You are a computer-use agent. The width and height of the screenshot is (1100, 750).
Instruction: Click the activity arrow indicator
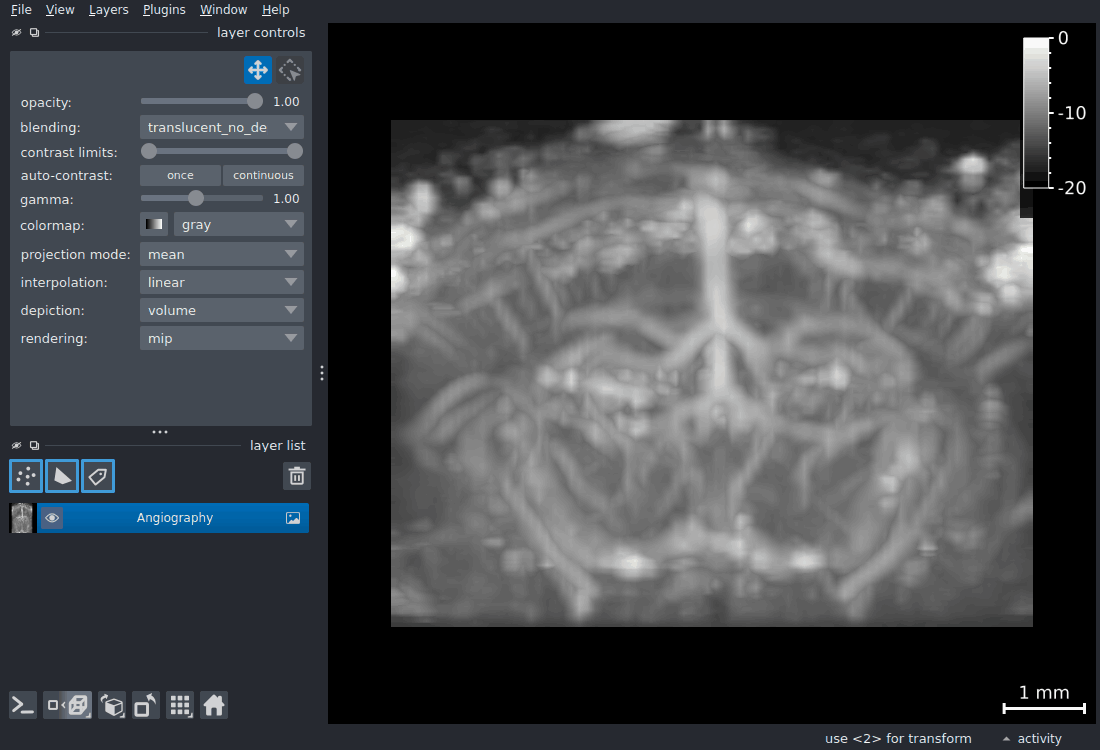[x=1006, y=739]
